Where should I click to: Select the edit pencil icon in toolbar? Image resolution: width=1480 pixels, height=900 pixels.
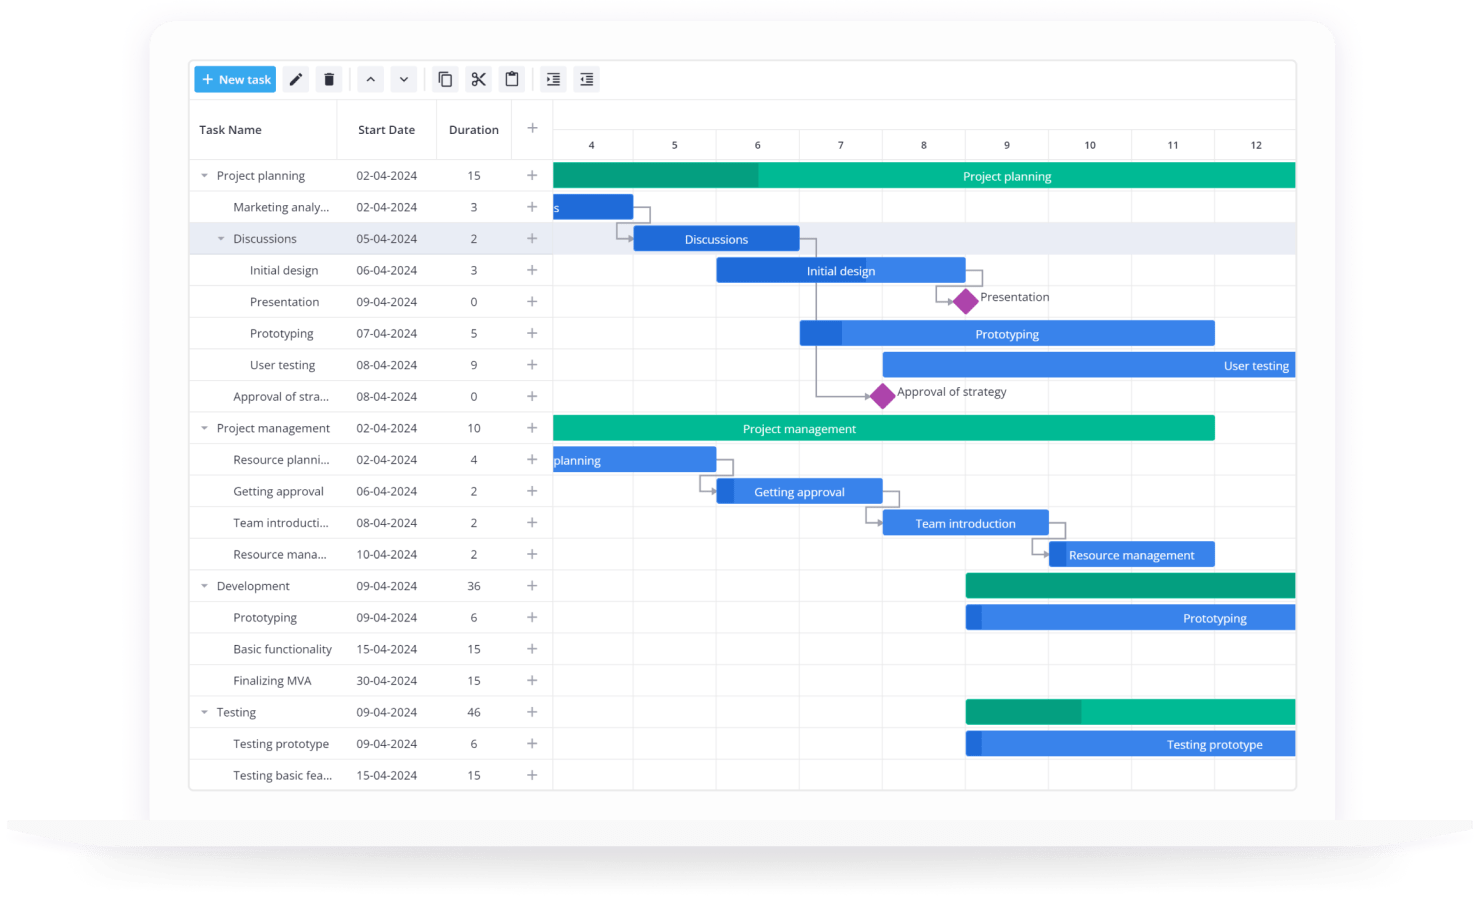tap(296, 79)
